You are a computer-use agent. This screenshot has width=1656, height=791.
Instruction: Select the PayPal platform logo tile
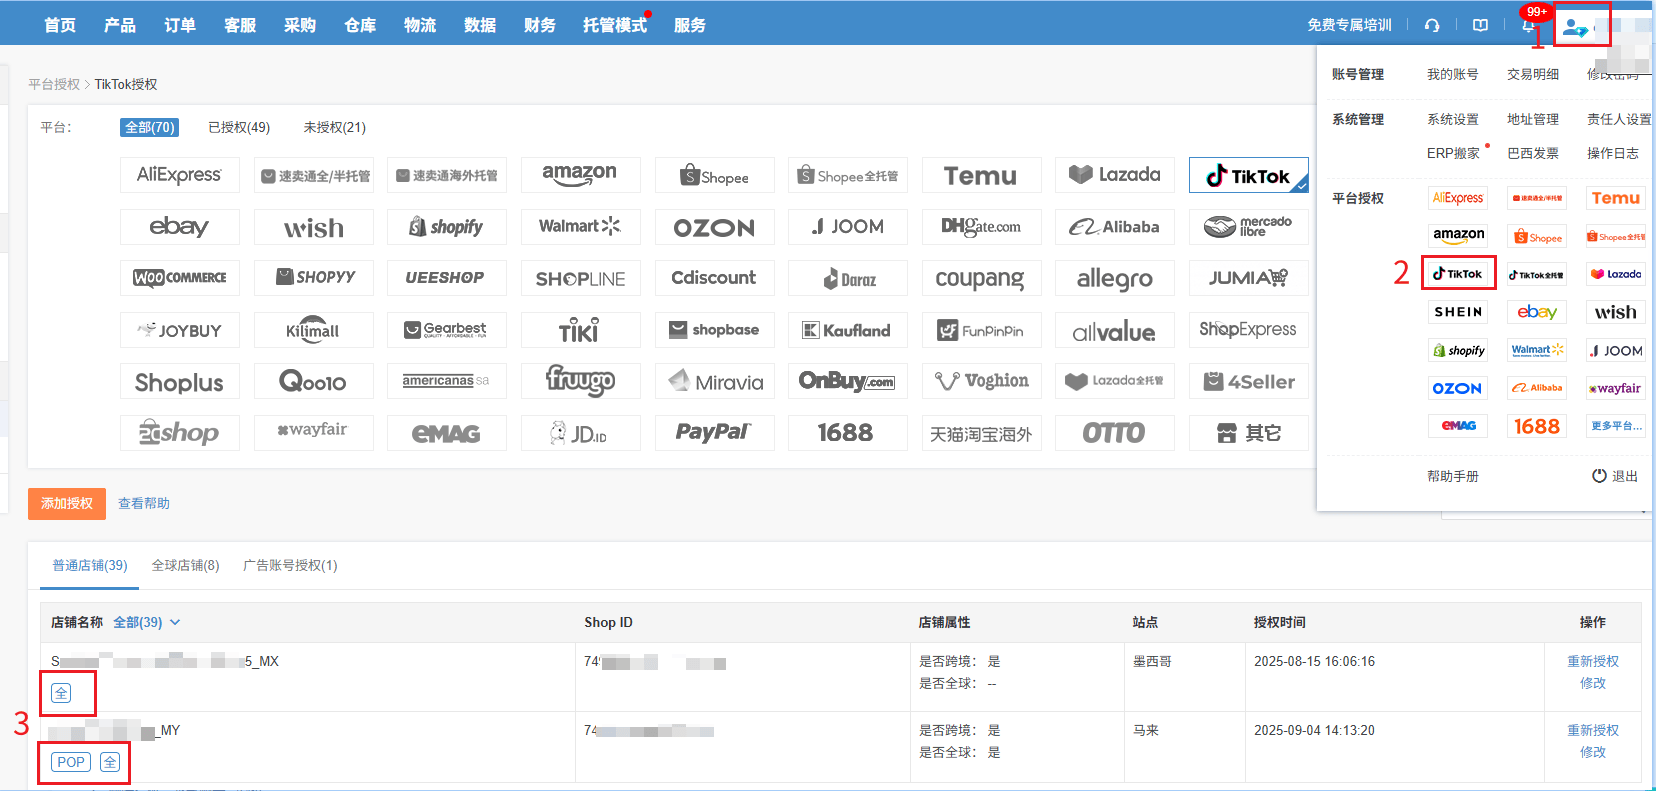pos(713,433)
